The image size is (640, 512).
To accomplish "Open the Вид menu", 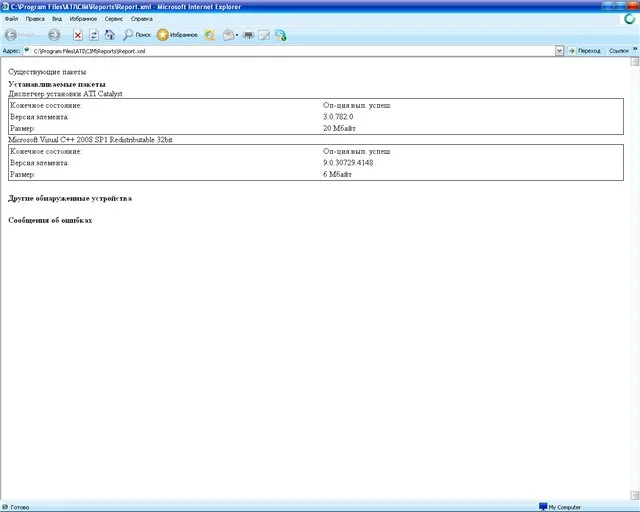I will click(57, 19).
